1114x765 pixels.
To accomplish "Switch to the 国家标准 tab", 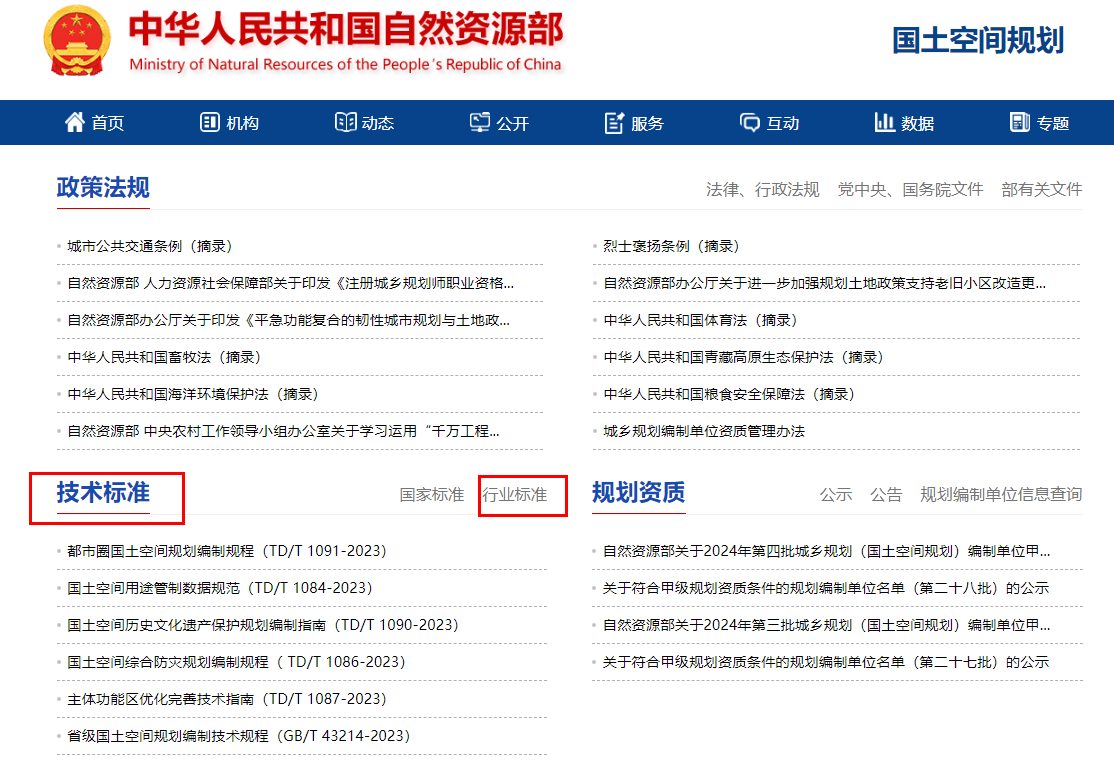I will (432, 494).
